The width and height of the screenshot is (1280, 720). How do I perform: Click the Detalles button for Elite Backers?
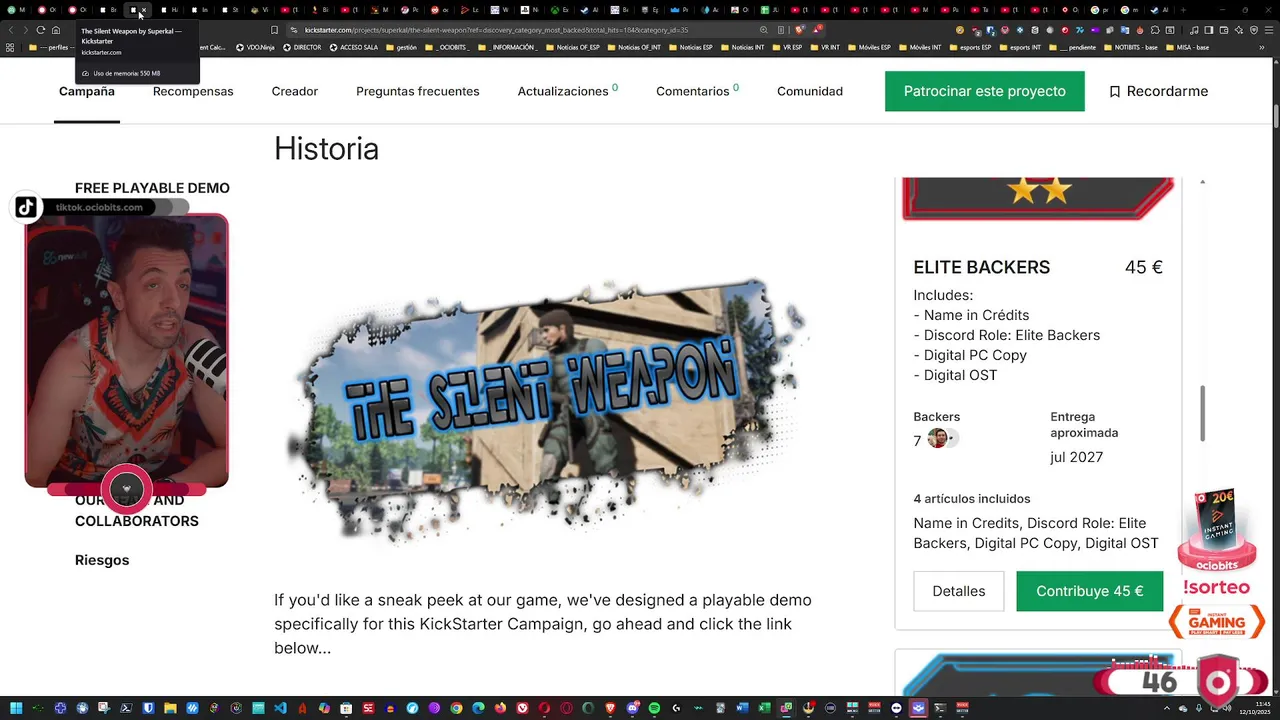(959, 591)
